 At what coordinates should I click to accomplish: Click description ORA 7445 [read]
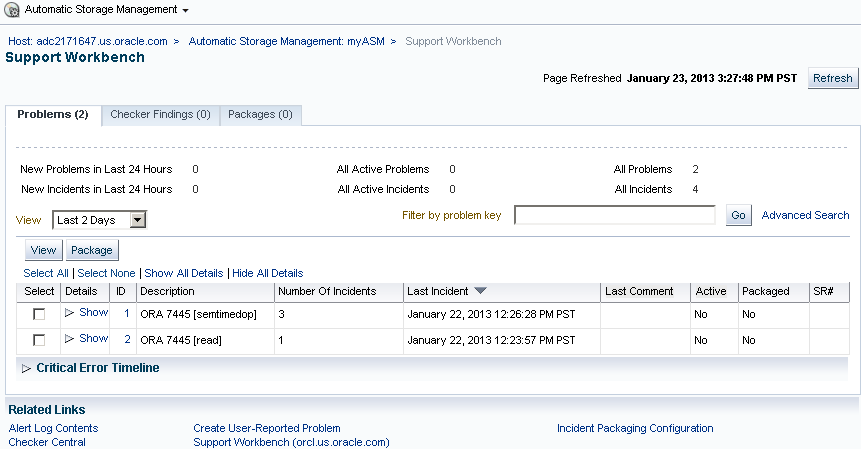(181, 340)
